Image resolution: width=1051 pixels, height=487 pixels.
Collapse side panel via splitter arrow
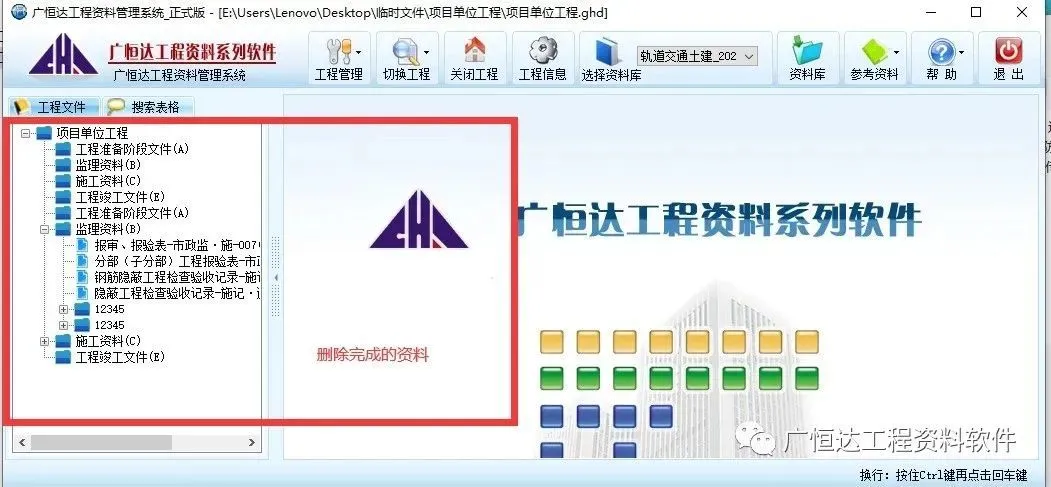click(275, 277)
